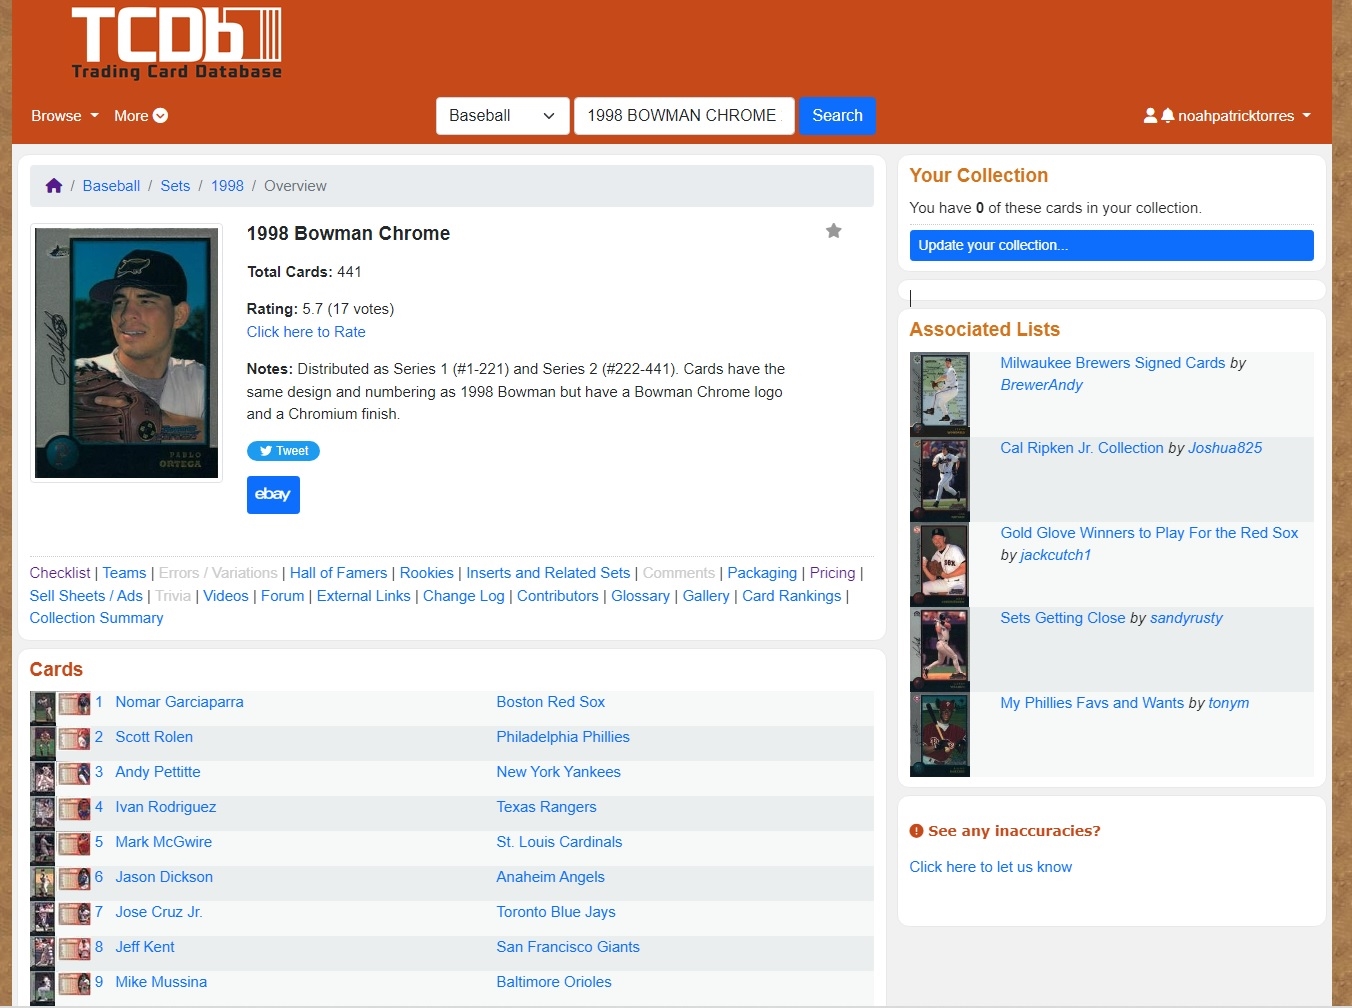
Task: Open External Links page
Action: point(364,596)
